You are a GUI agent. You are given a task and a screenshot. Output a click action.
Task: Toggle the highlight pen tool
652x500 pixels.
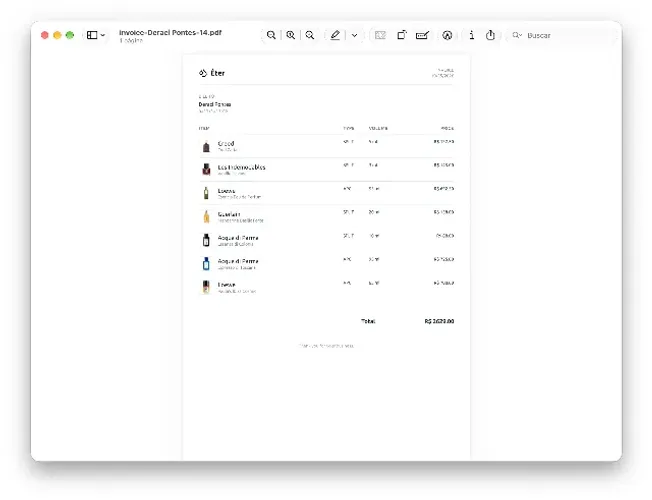tap(335, 35)
